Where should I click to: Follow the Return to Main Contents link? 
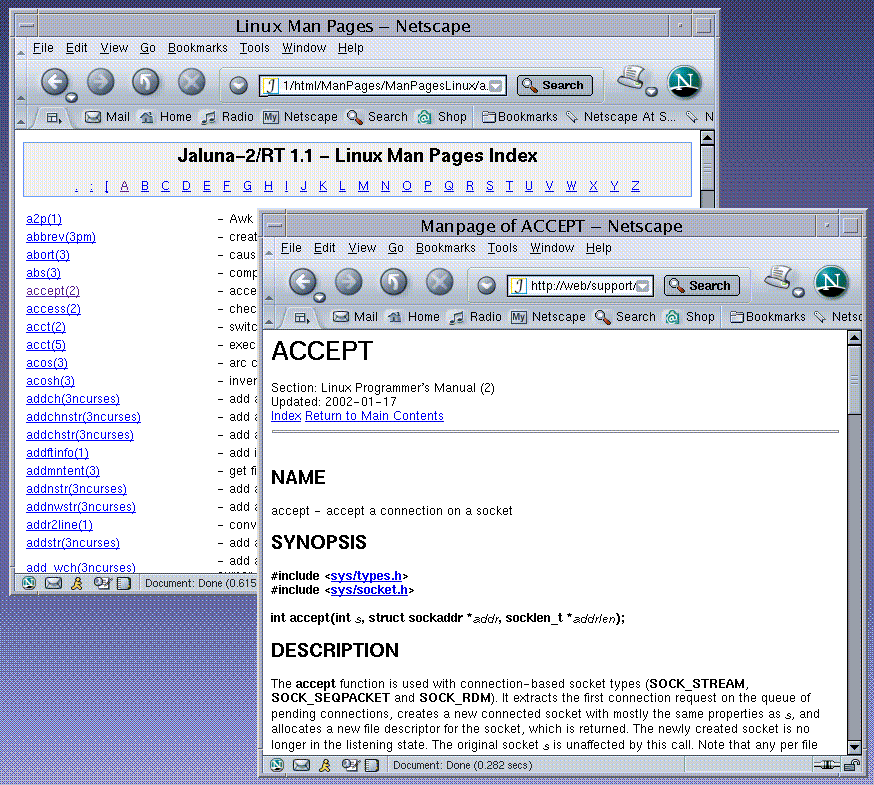click(374, 416)
